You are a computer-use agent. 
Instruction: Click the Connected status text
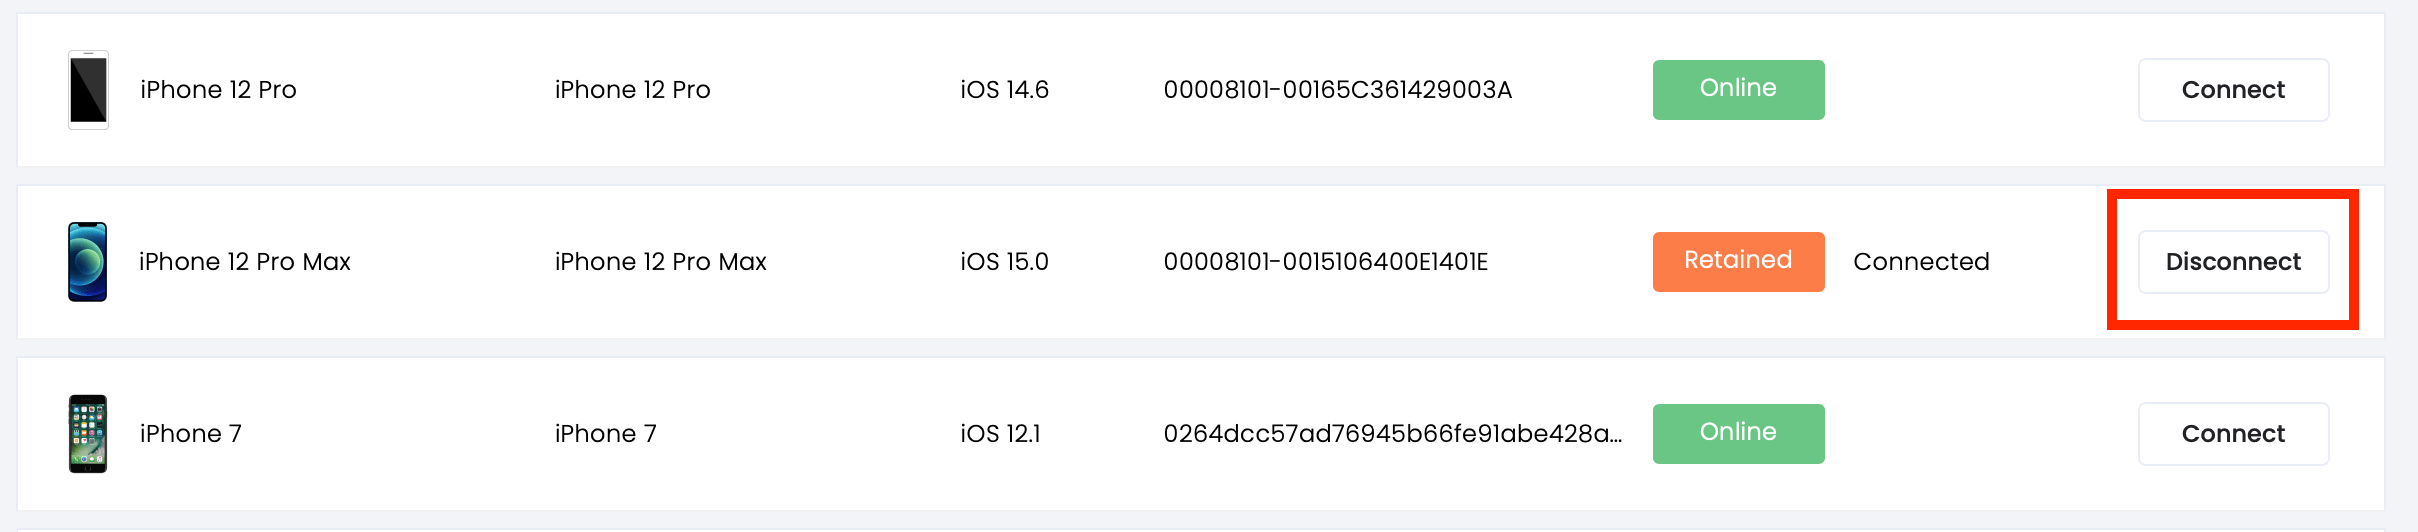point(1921,262)
